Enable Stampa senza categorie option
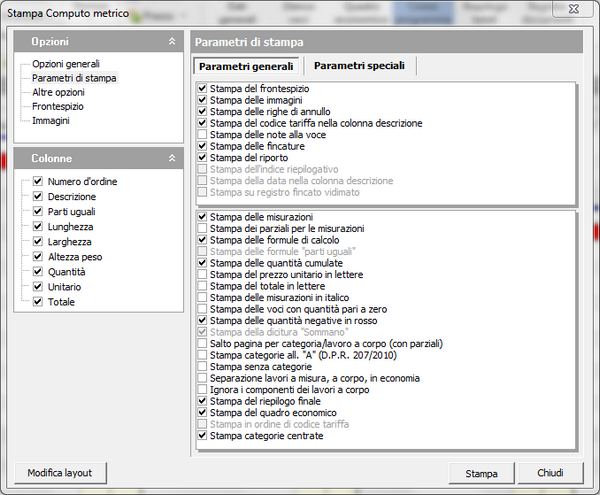This screenshot has width=600, height=495. tap(203, 367)
